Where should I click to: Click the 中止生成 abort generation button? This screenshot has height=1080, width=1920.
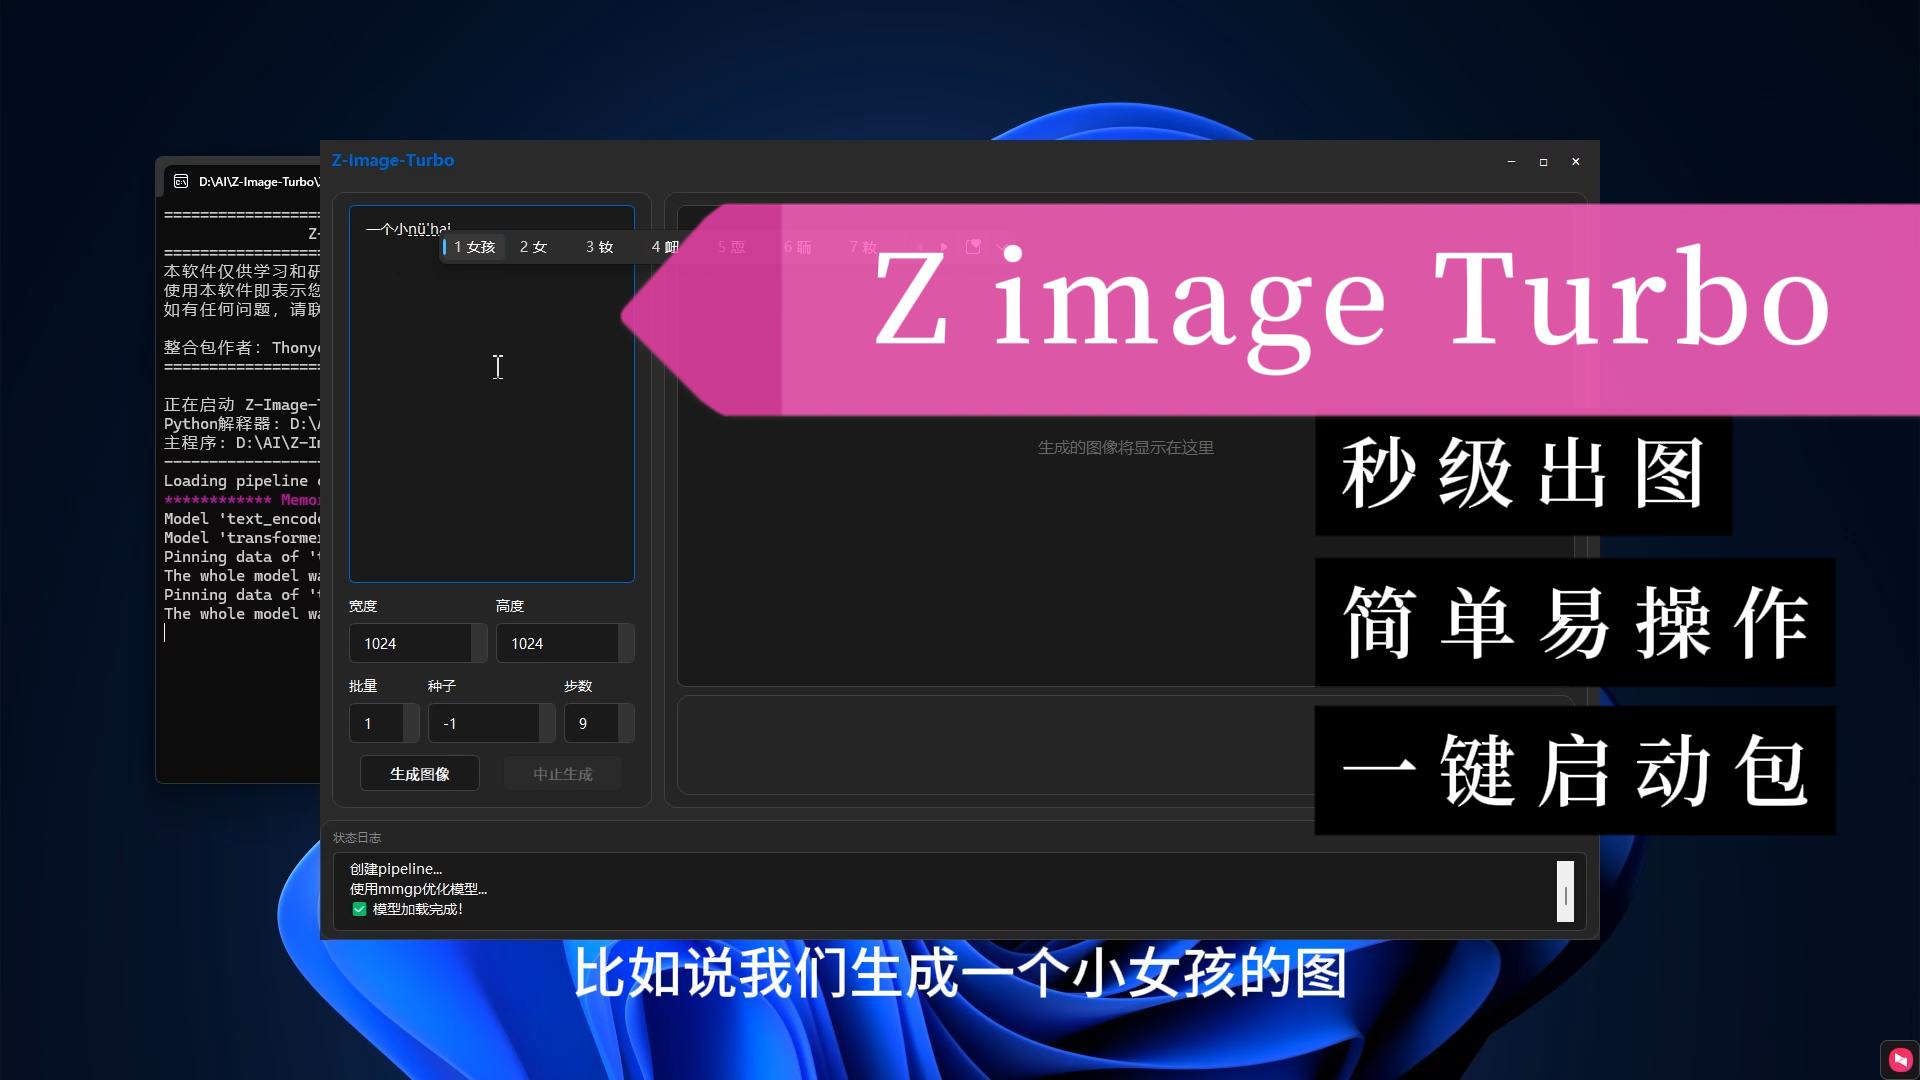pyautogui.click(x=562, y=772)
